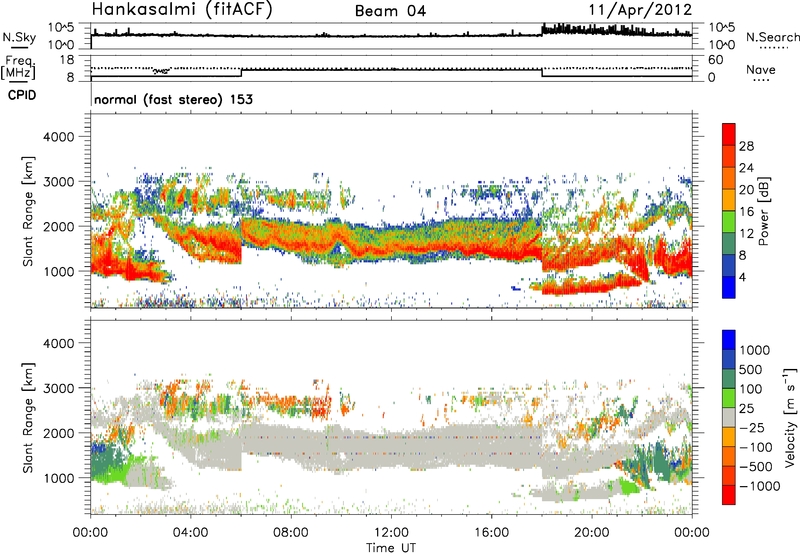Click the 'Hankasalmi (fitACF)' title text

pos(182,10)
